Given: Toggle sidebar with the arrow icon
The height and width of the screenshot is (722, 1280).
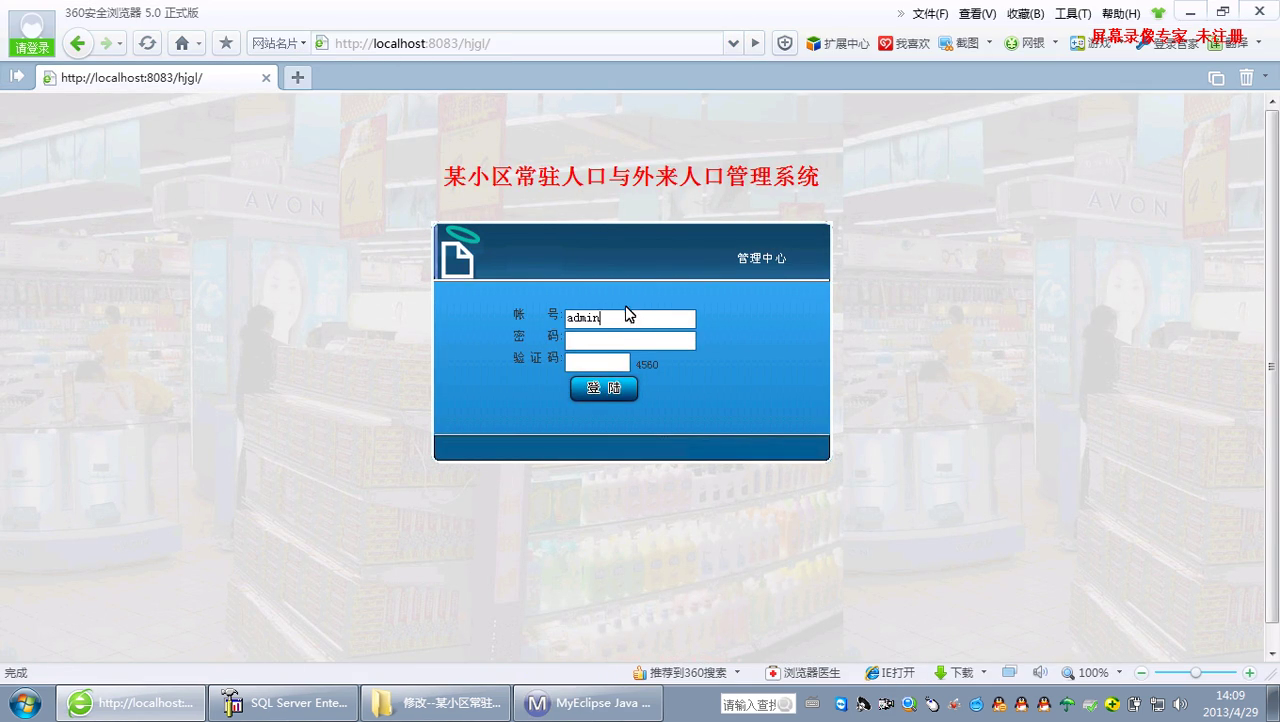Looking at the screenshot, I should click(17, 76).
